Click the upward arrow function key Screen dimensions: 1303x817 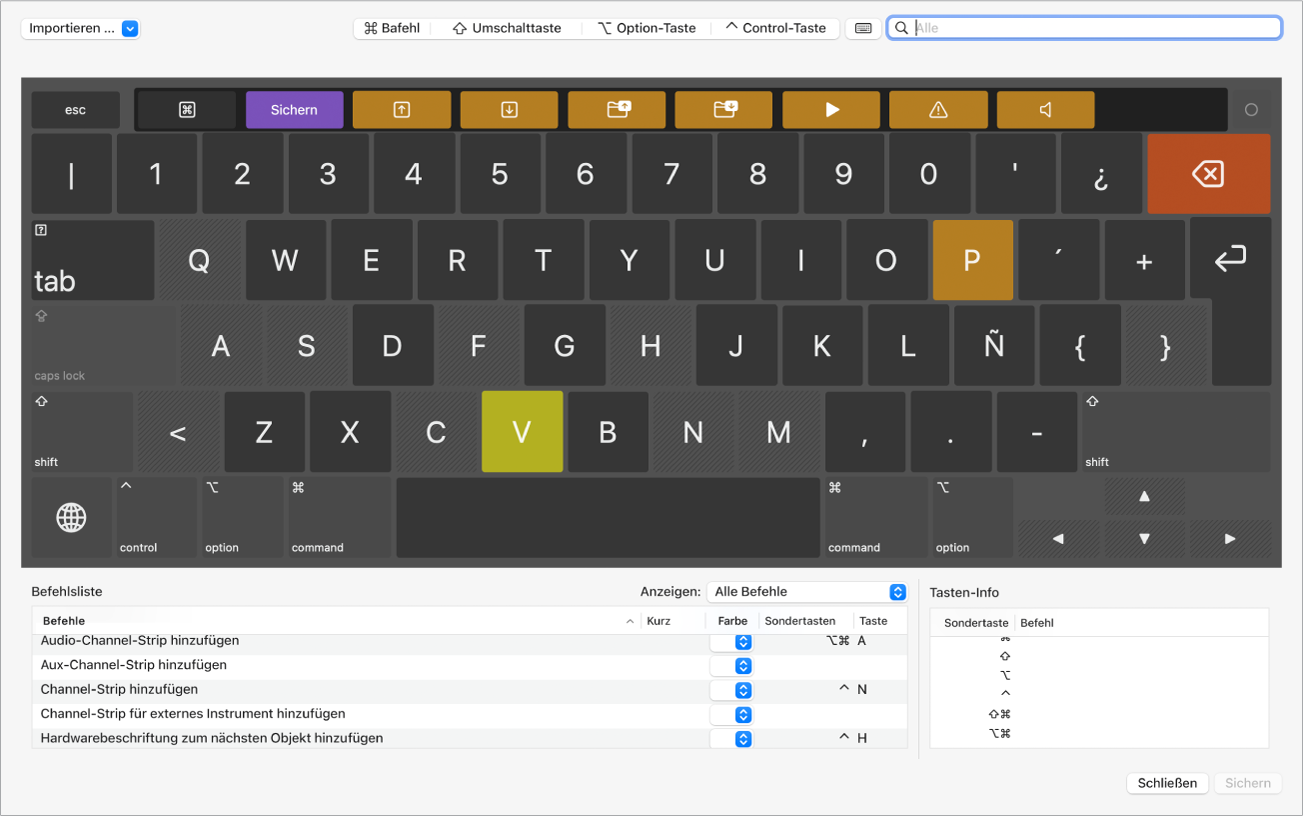[x=402, y=110]
